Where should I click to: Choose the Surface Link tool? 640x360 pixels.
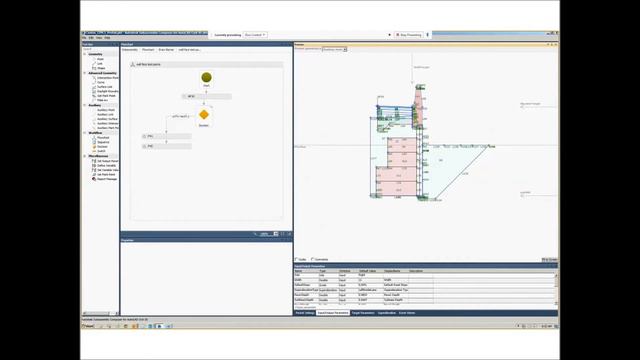104,87
